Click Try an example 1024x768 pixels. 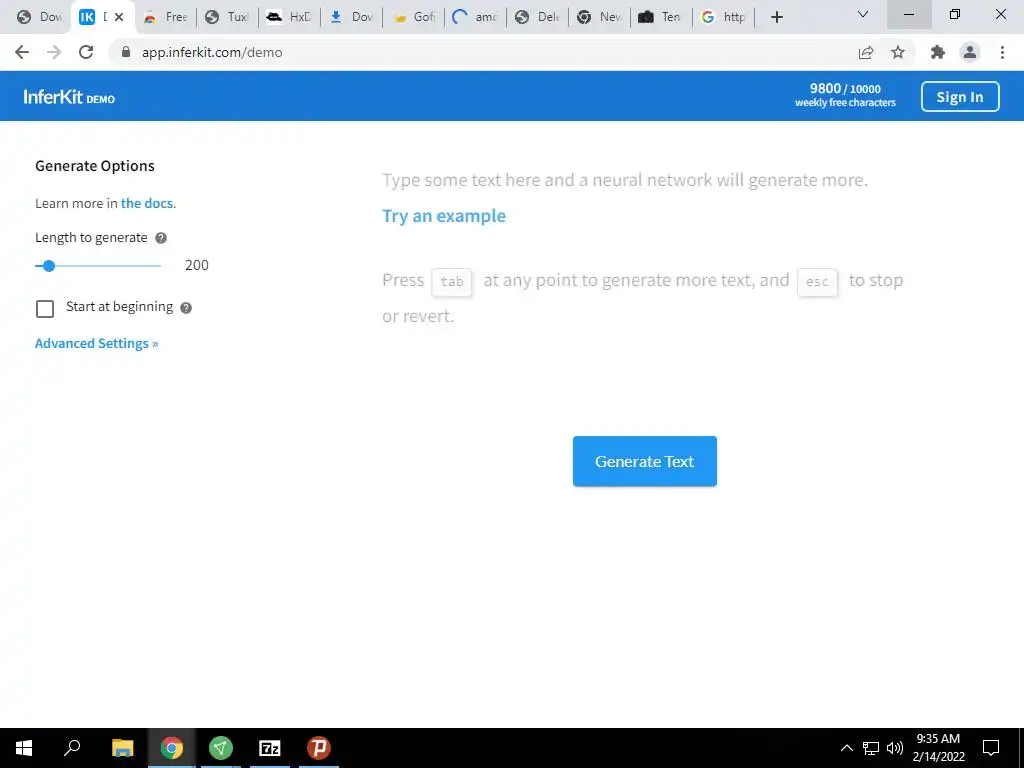coord(444,216)
